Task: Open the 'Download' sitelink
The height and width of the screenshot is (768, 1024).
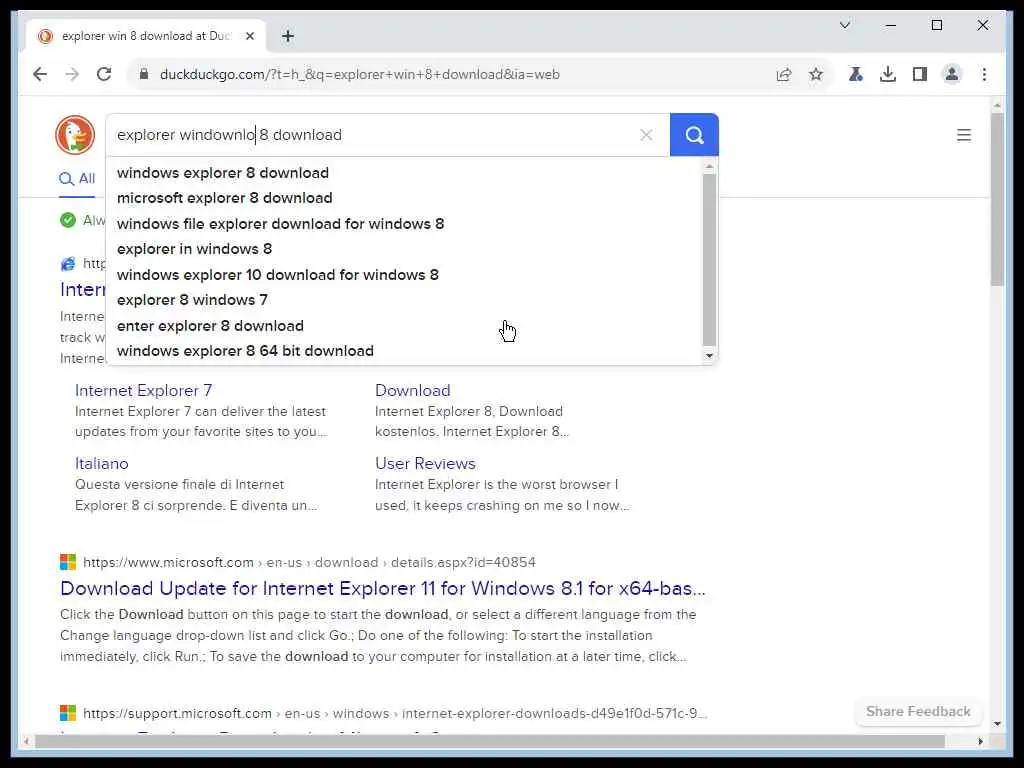Action: [413, 391]
